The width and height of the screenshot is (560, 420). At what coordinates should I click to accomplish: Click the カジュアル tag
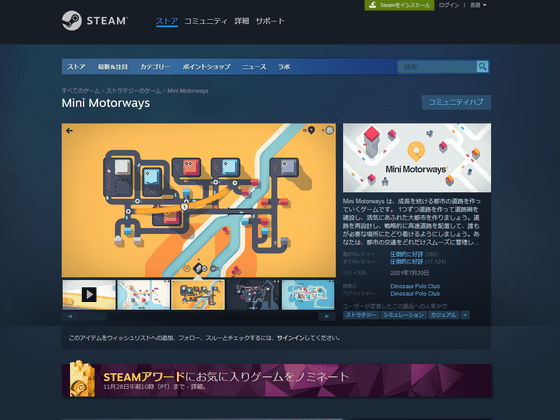(444, 315)
